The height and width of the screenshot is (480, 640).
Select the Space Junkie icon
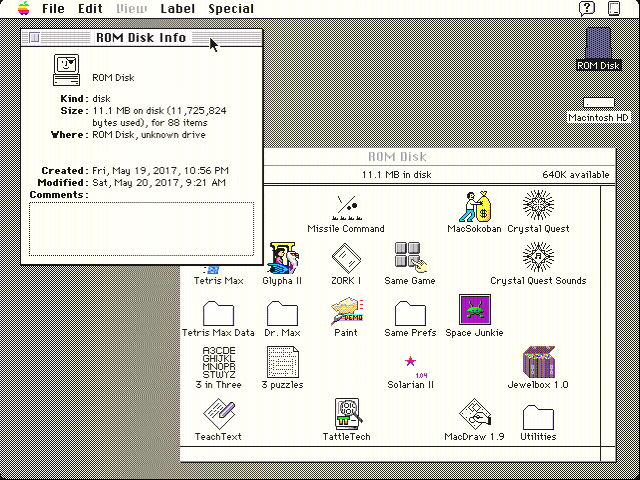coord(474,310)
